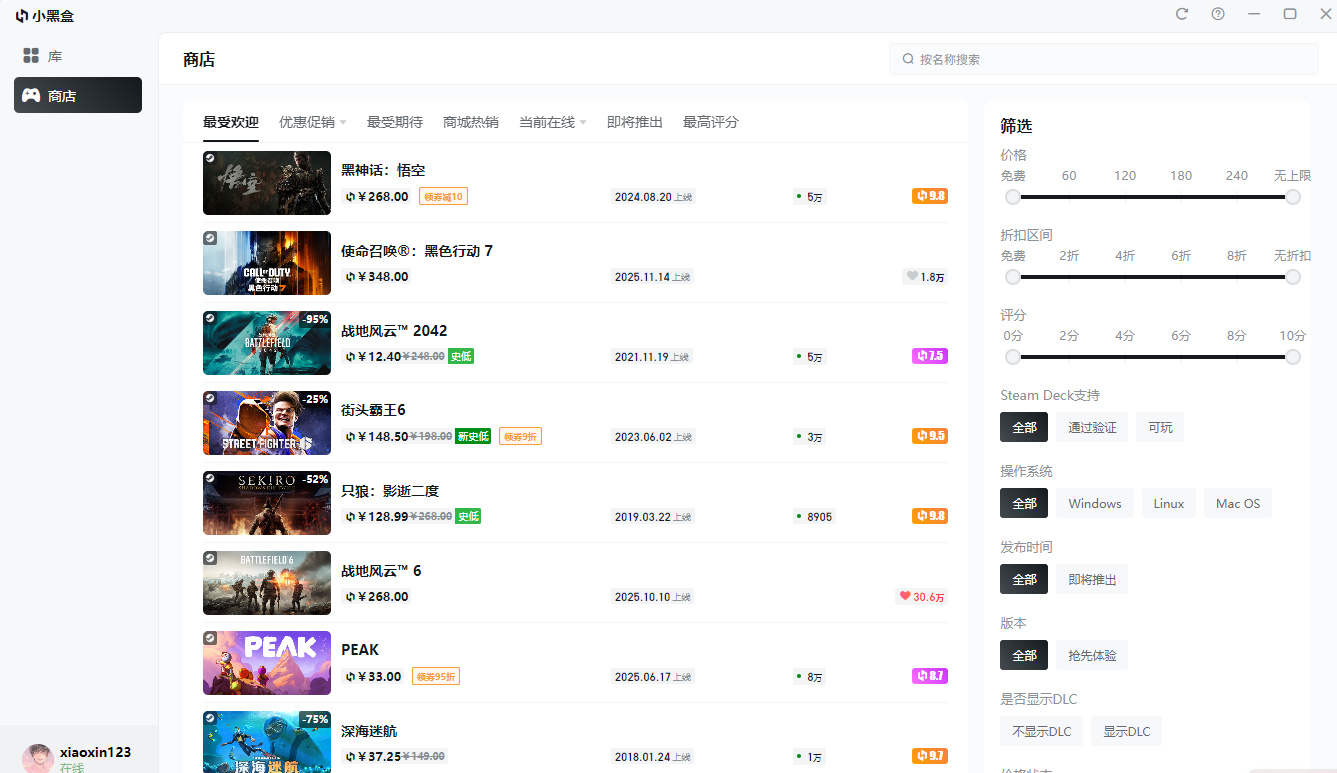Click the 9.8 score badge for 只狼：影逝二度
The width and height of the screenshot is (1337, 773).
[x=929, y=516]
